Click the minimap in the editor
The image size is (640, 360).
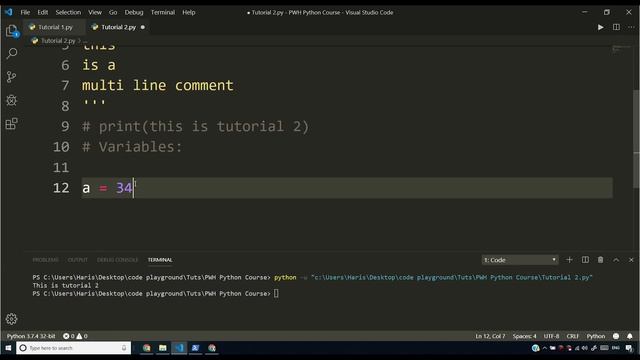[621, 49]
